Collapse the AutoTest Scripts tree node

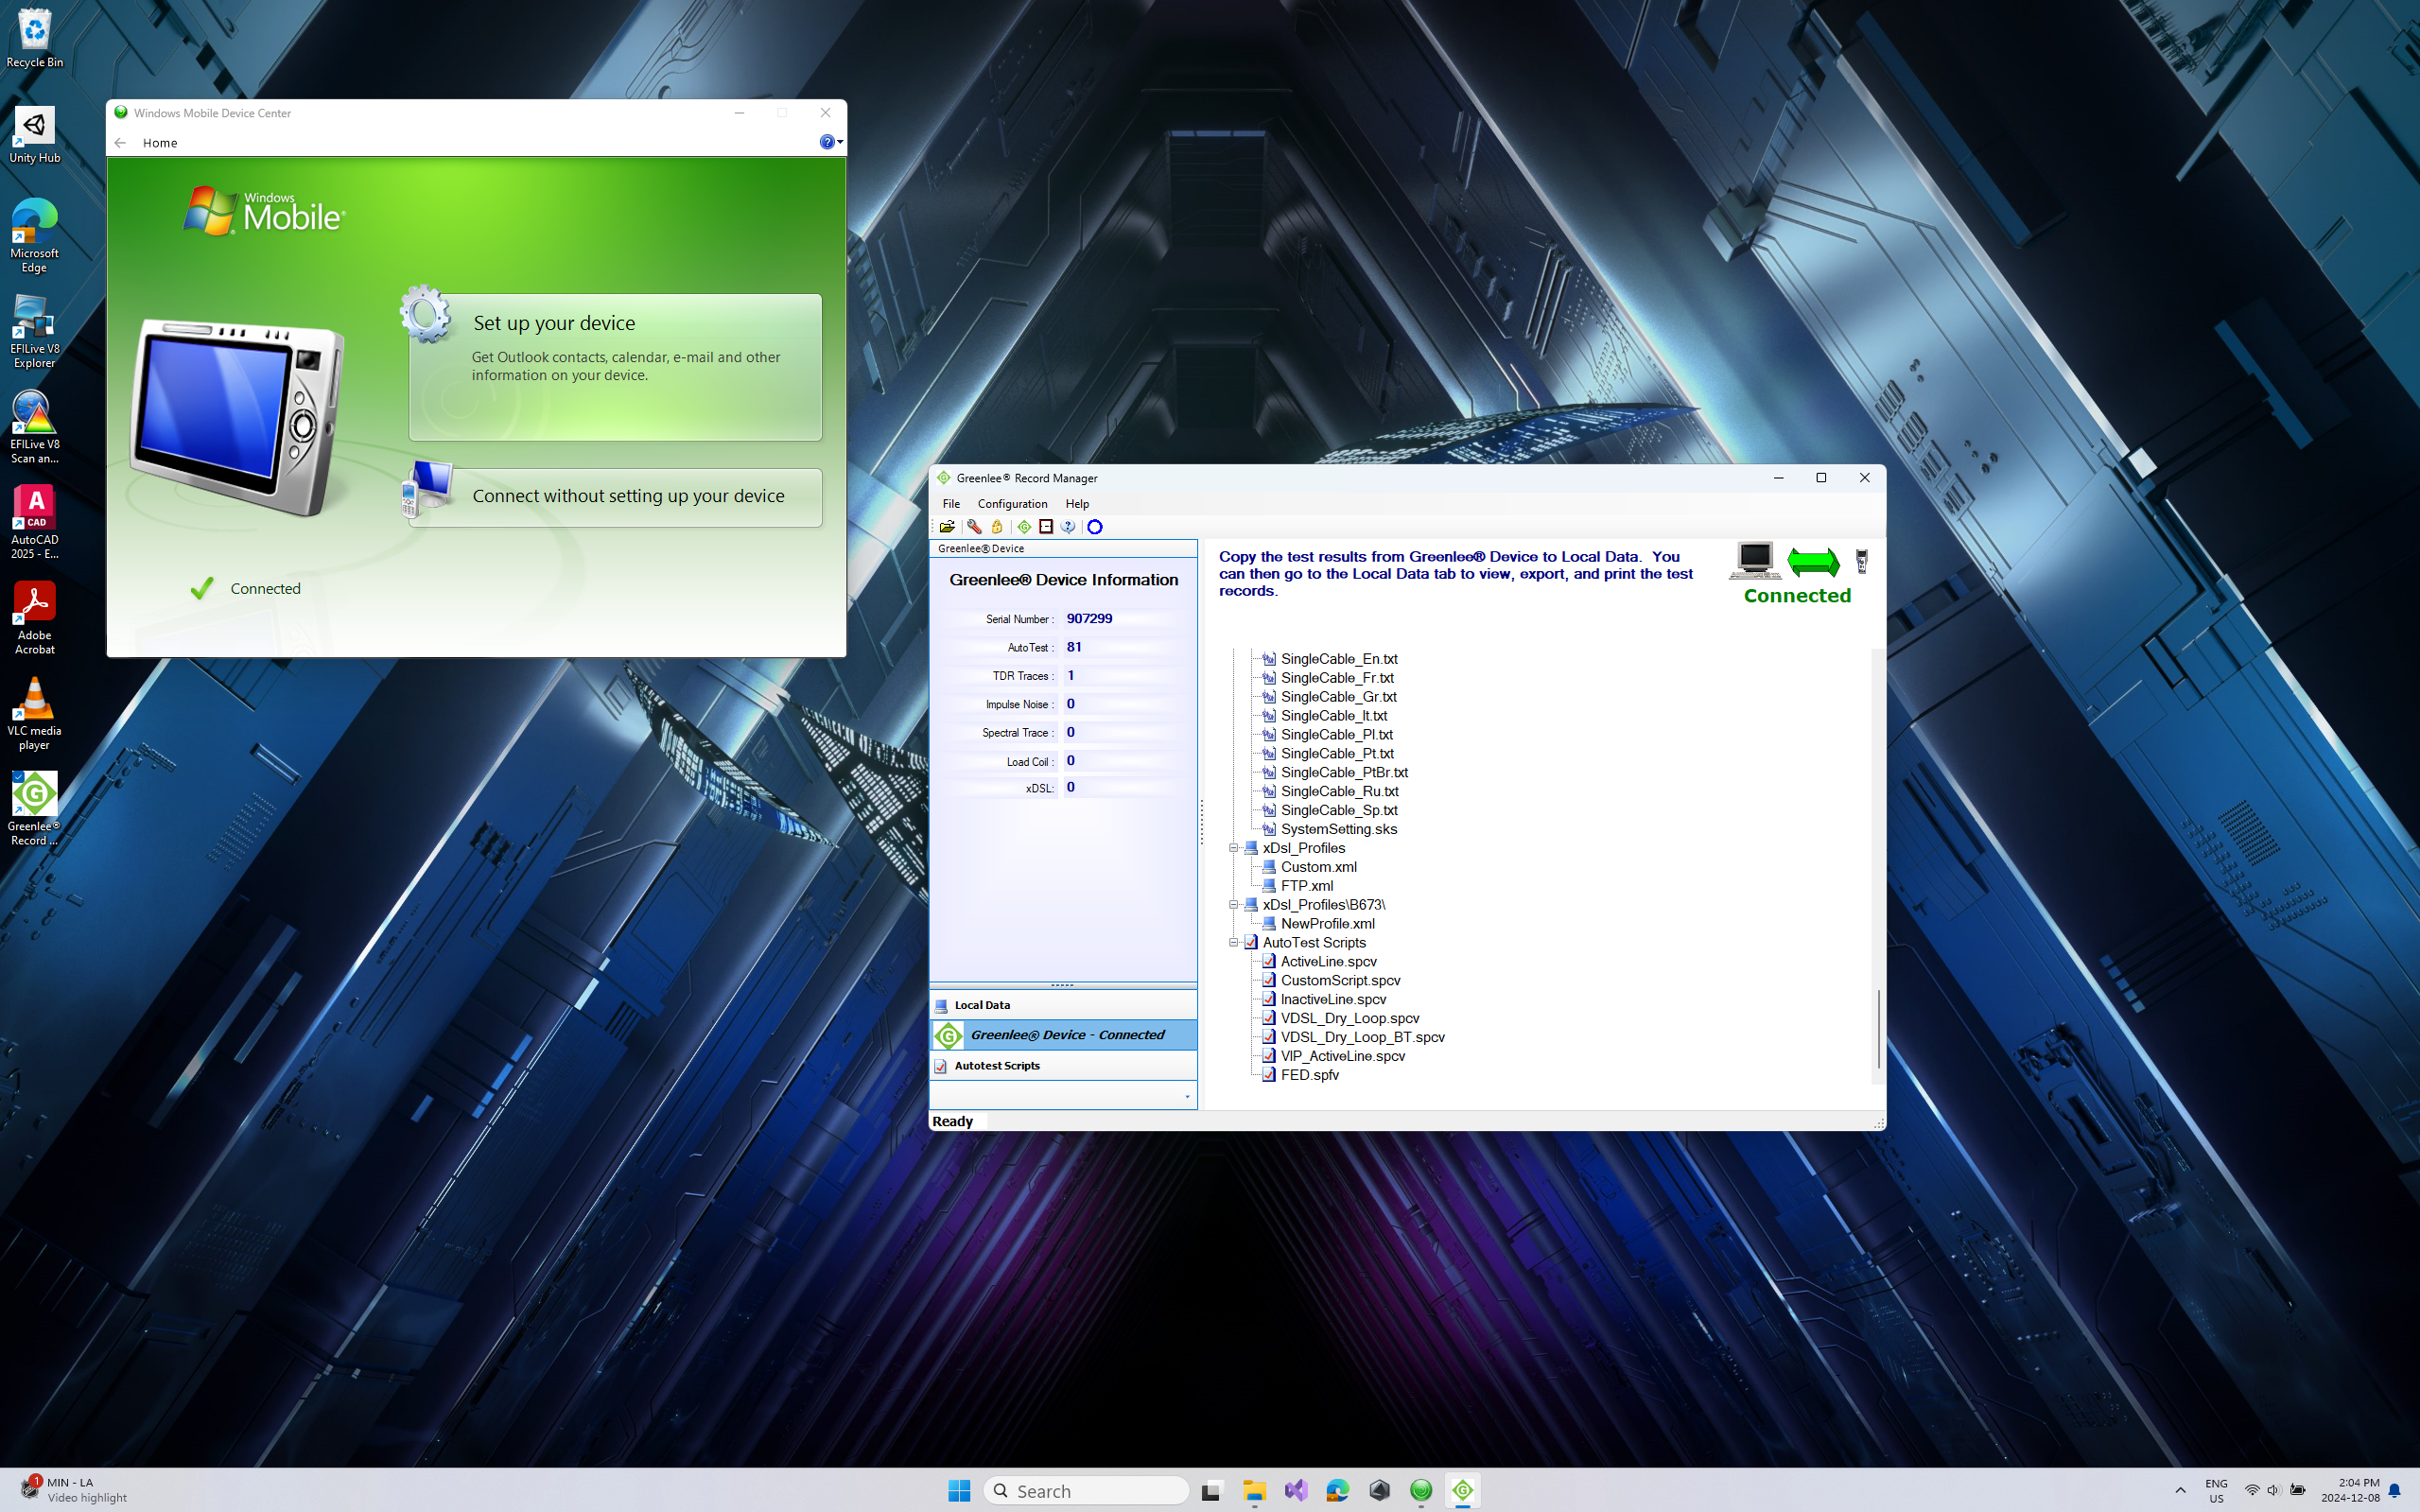tap(1234, 943)
